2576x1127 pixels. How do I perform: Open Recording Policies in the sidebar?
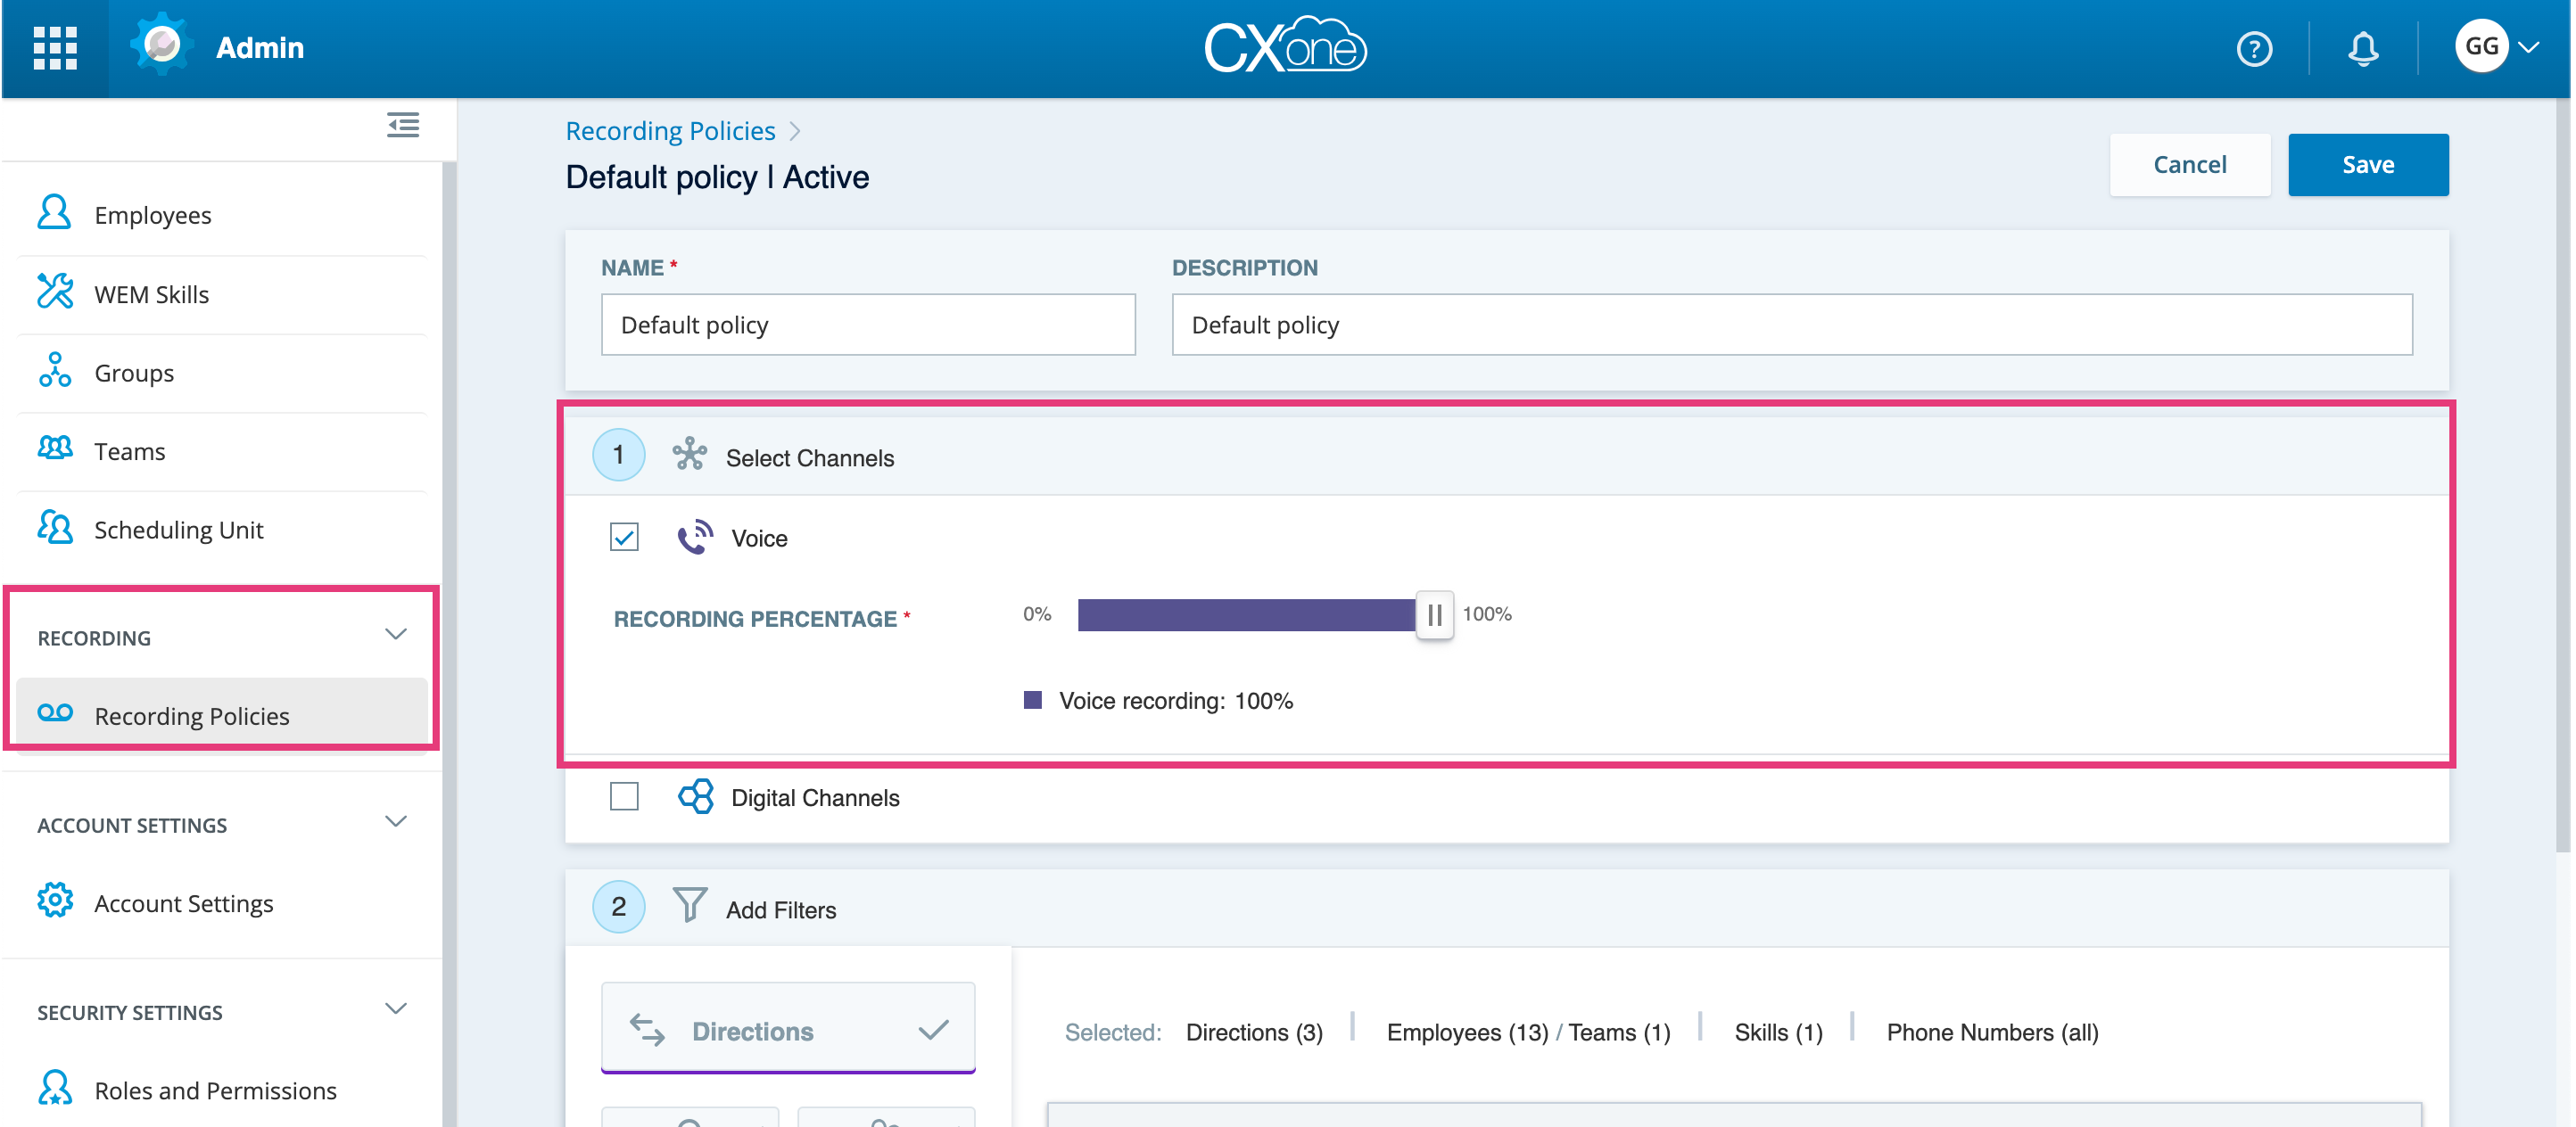click(x=192, y=715)
